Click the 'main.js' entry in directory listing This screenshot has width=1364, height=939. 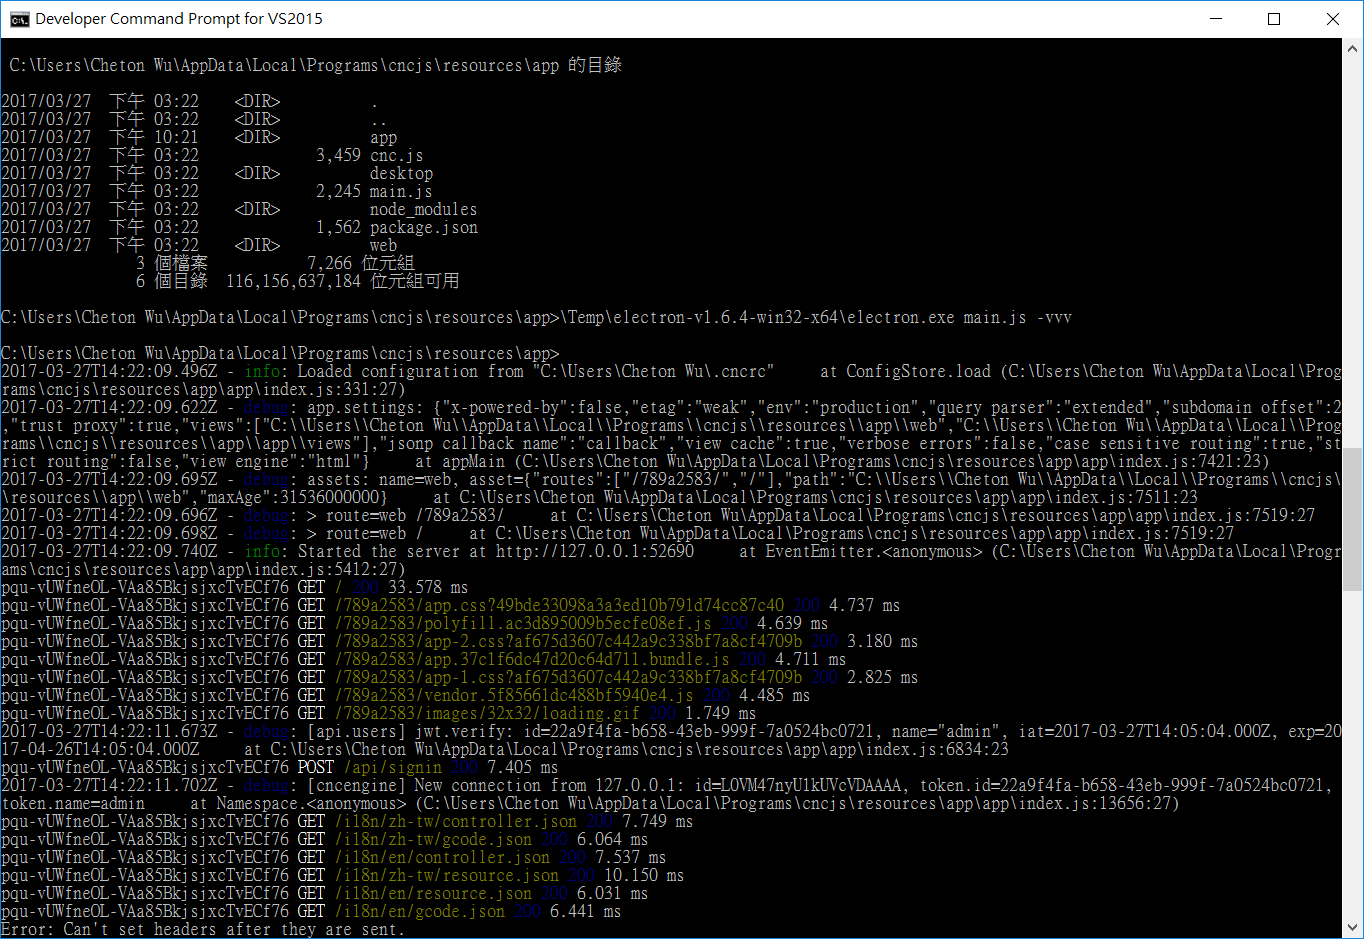click(401, 191)
